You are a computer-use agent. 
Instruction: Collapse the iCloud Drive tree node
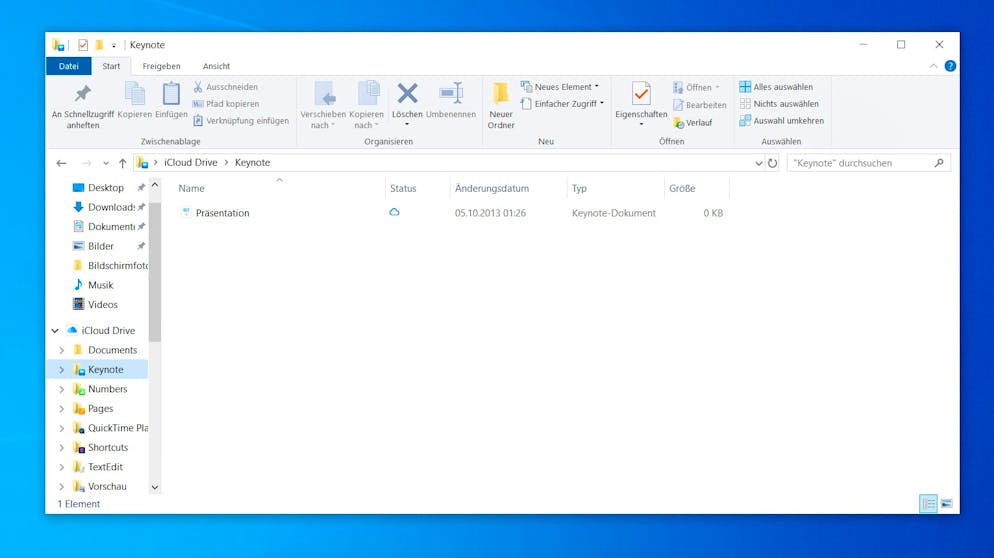[x=55, y=330]
